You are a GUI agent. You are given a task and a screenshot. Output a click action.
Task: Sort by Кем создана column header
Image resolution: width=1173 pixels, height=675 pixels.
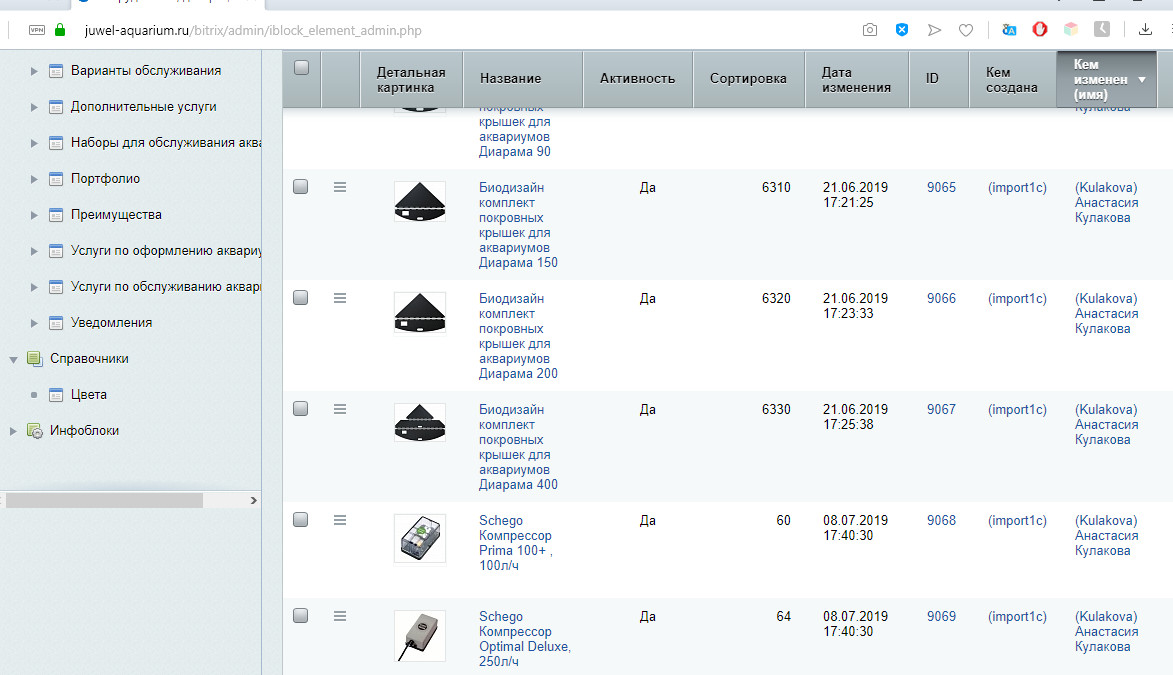click(1013, 79)
